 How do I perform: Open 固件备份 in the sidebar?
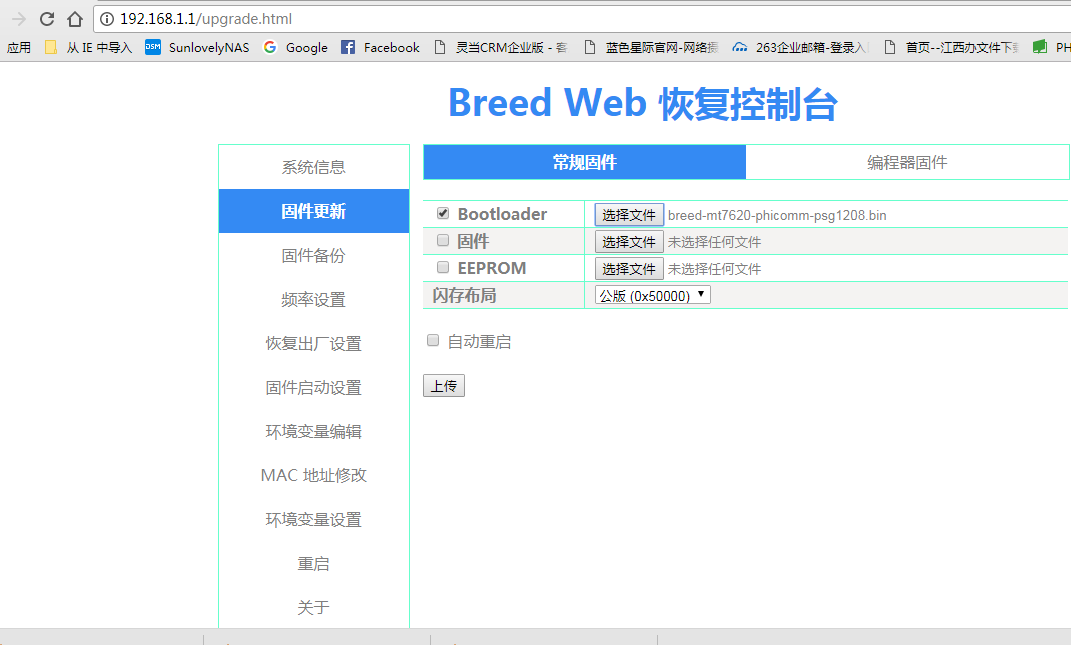[313, 255]
